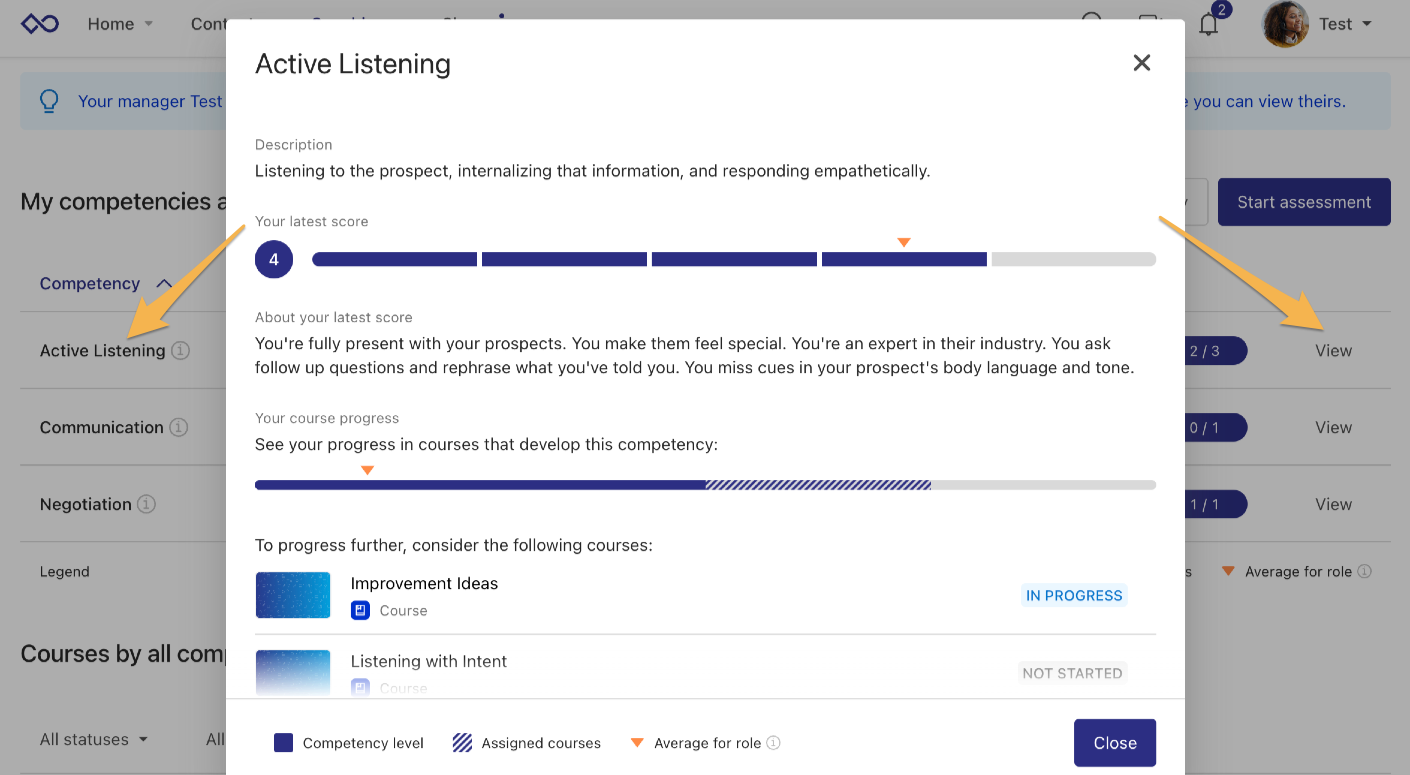Click the infinity logo icon

40,24
